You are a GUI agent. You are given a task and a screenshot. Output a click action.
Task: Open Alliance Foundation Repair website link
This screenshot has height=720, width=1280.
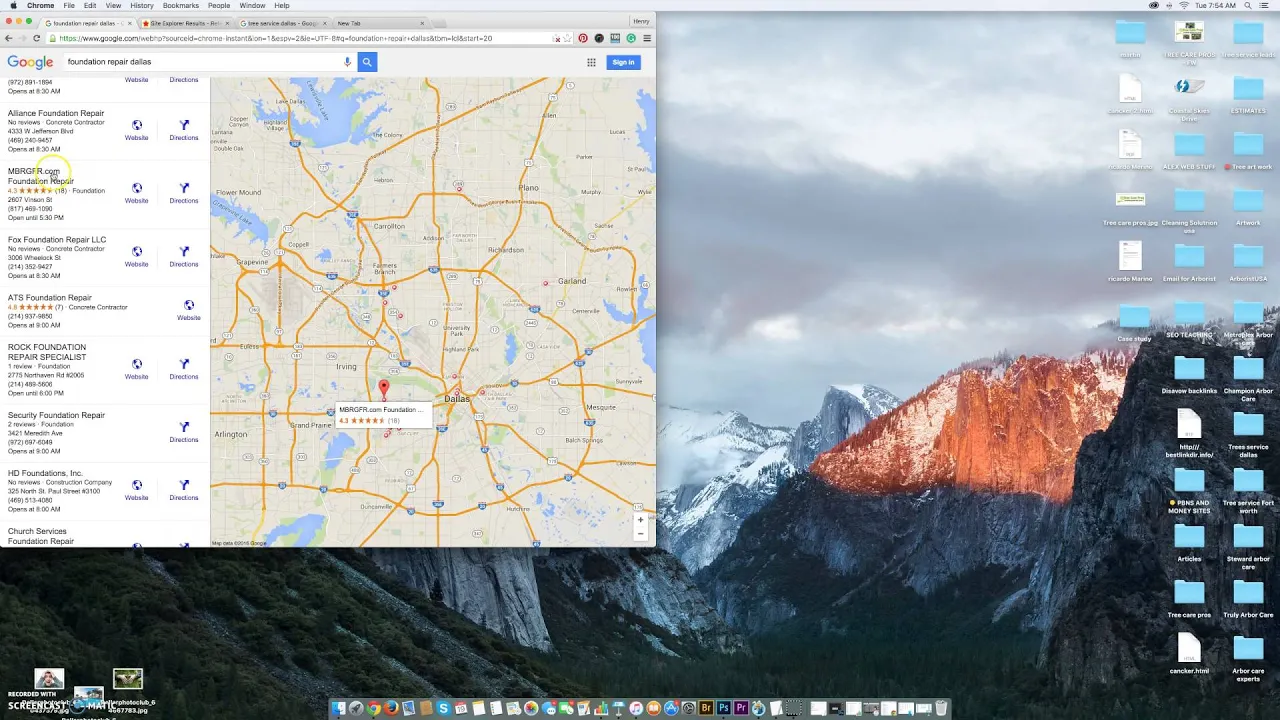pos(136,130)
